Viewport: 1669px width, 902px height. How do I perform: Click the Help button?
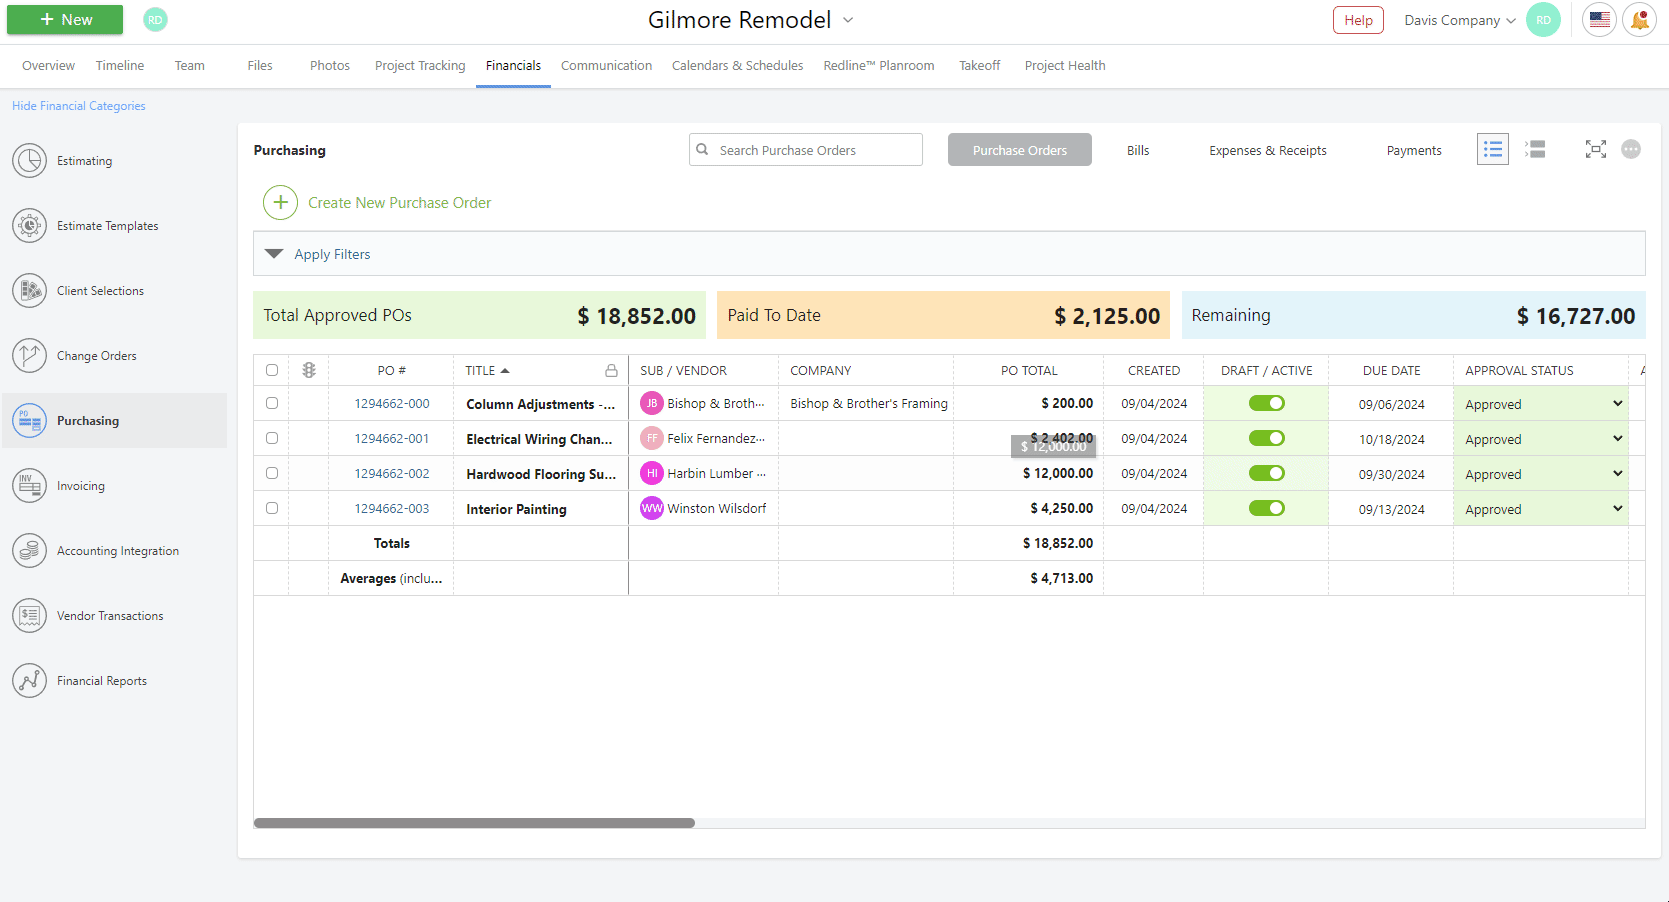pyautogui.click(x=1358, y=20)
